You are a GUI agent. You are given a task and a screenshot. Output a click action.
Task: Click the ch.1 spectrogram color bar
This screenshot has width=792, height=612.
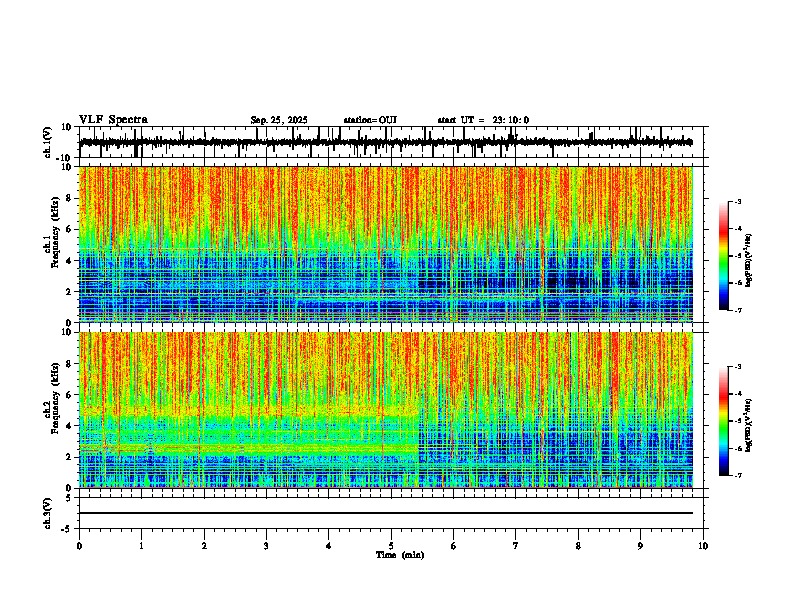click(x=724, y=256)
